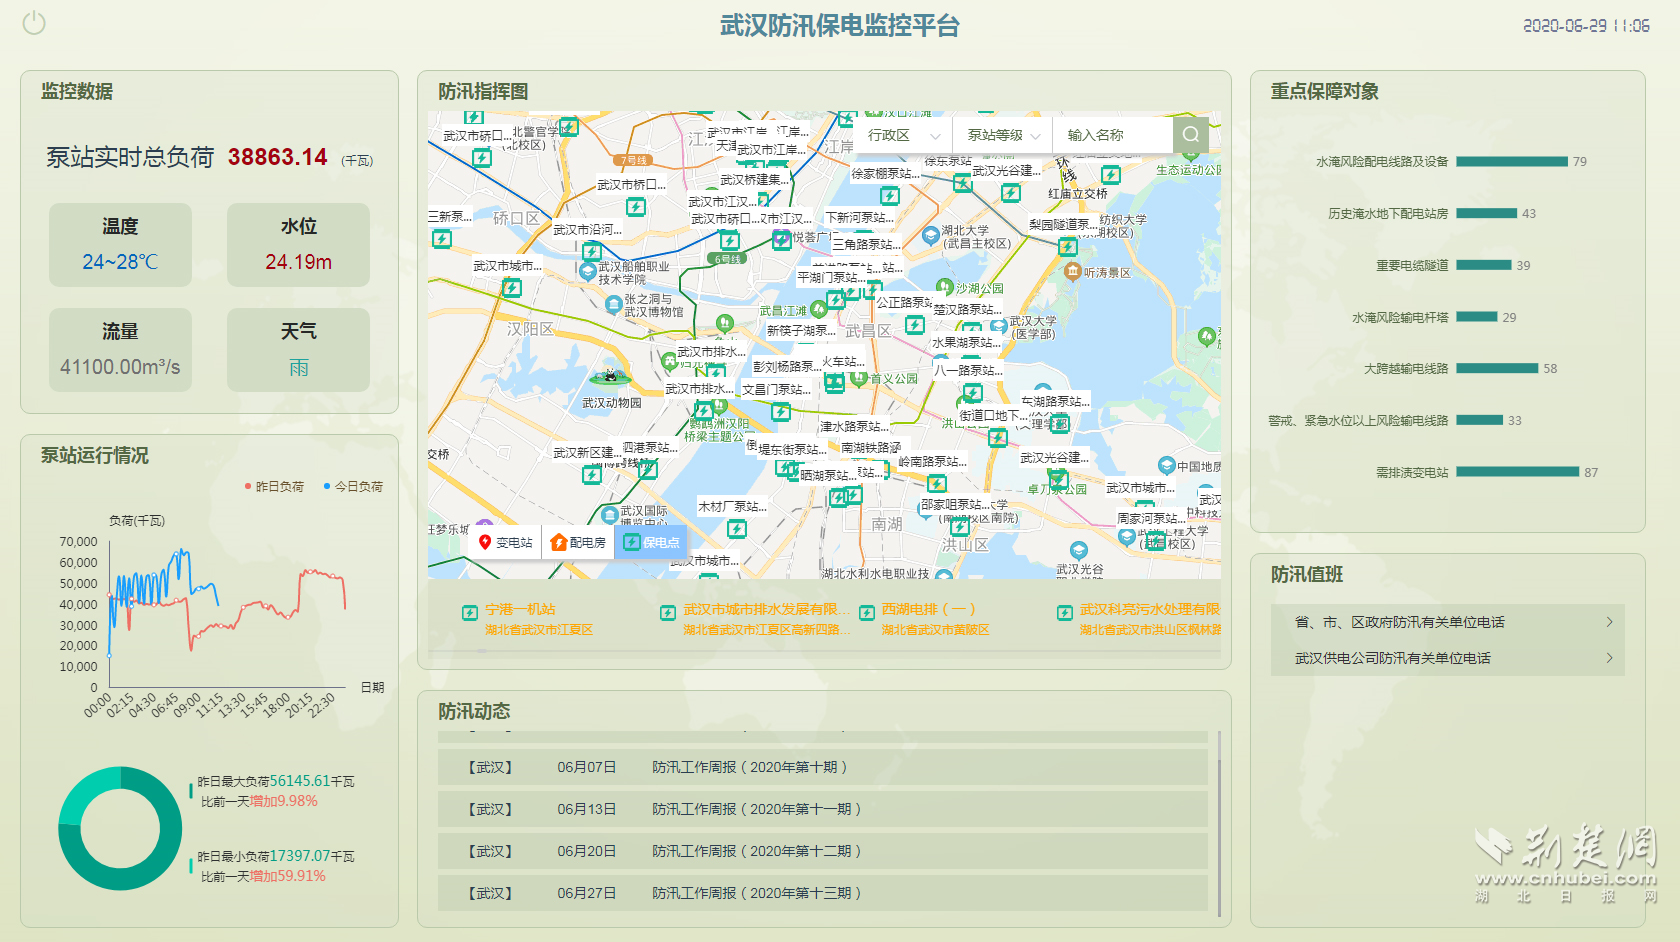The image size is (1680, 942).
Task: Toggle the 配电房 map layer
Action: click(x=578, y=542)
